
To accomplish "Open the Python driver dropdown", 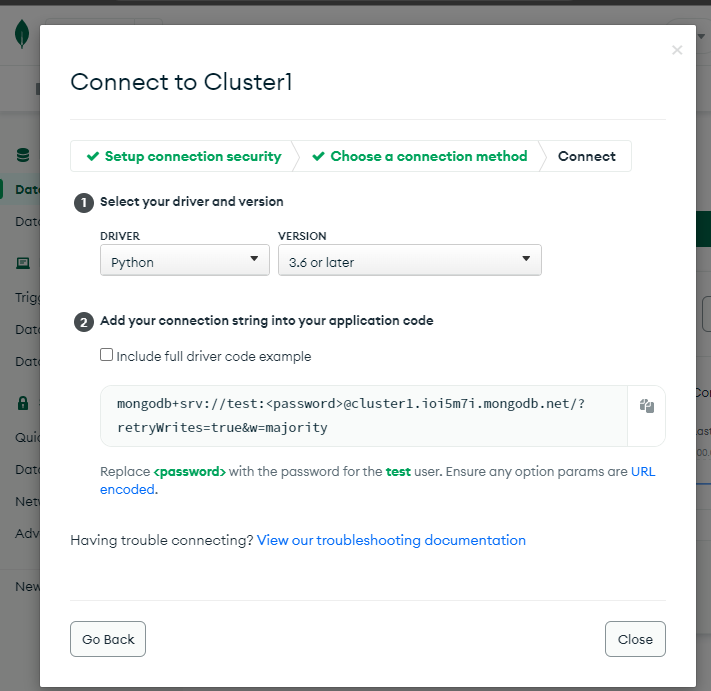I will [x=185, y=260].
